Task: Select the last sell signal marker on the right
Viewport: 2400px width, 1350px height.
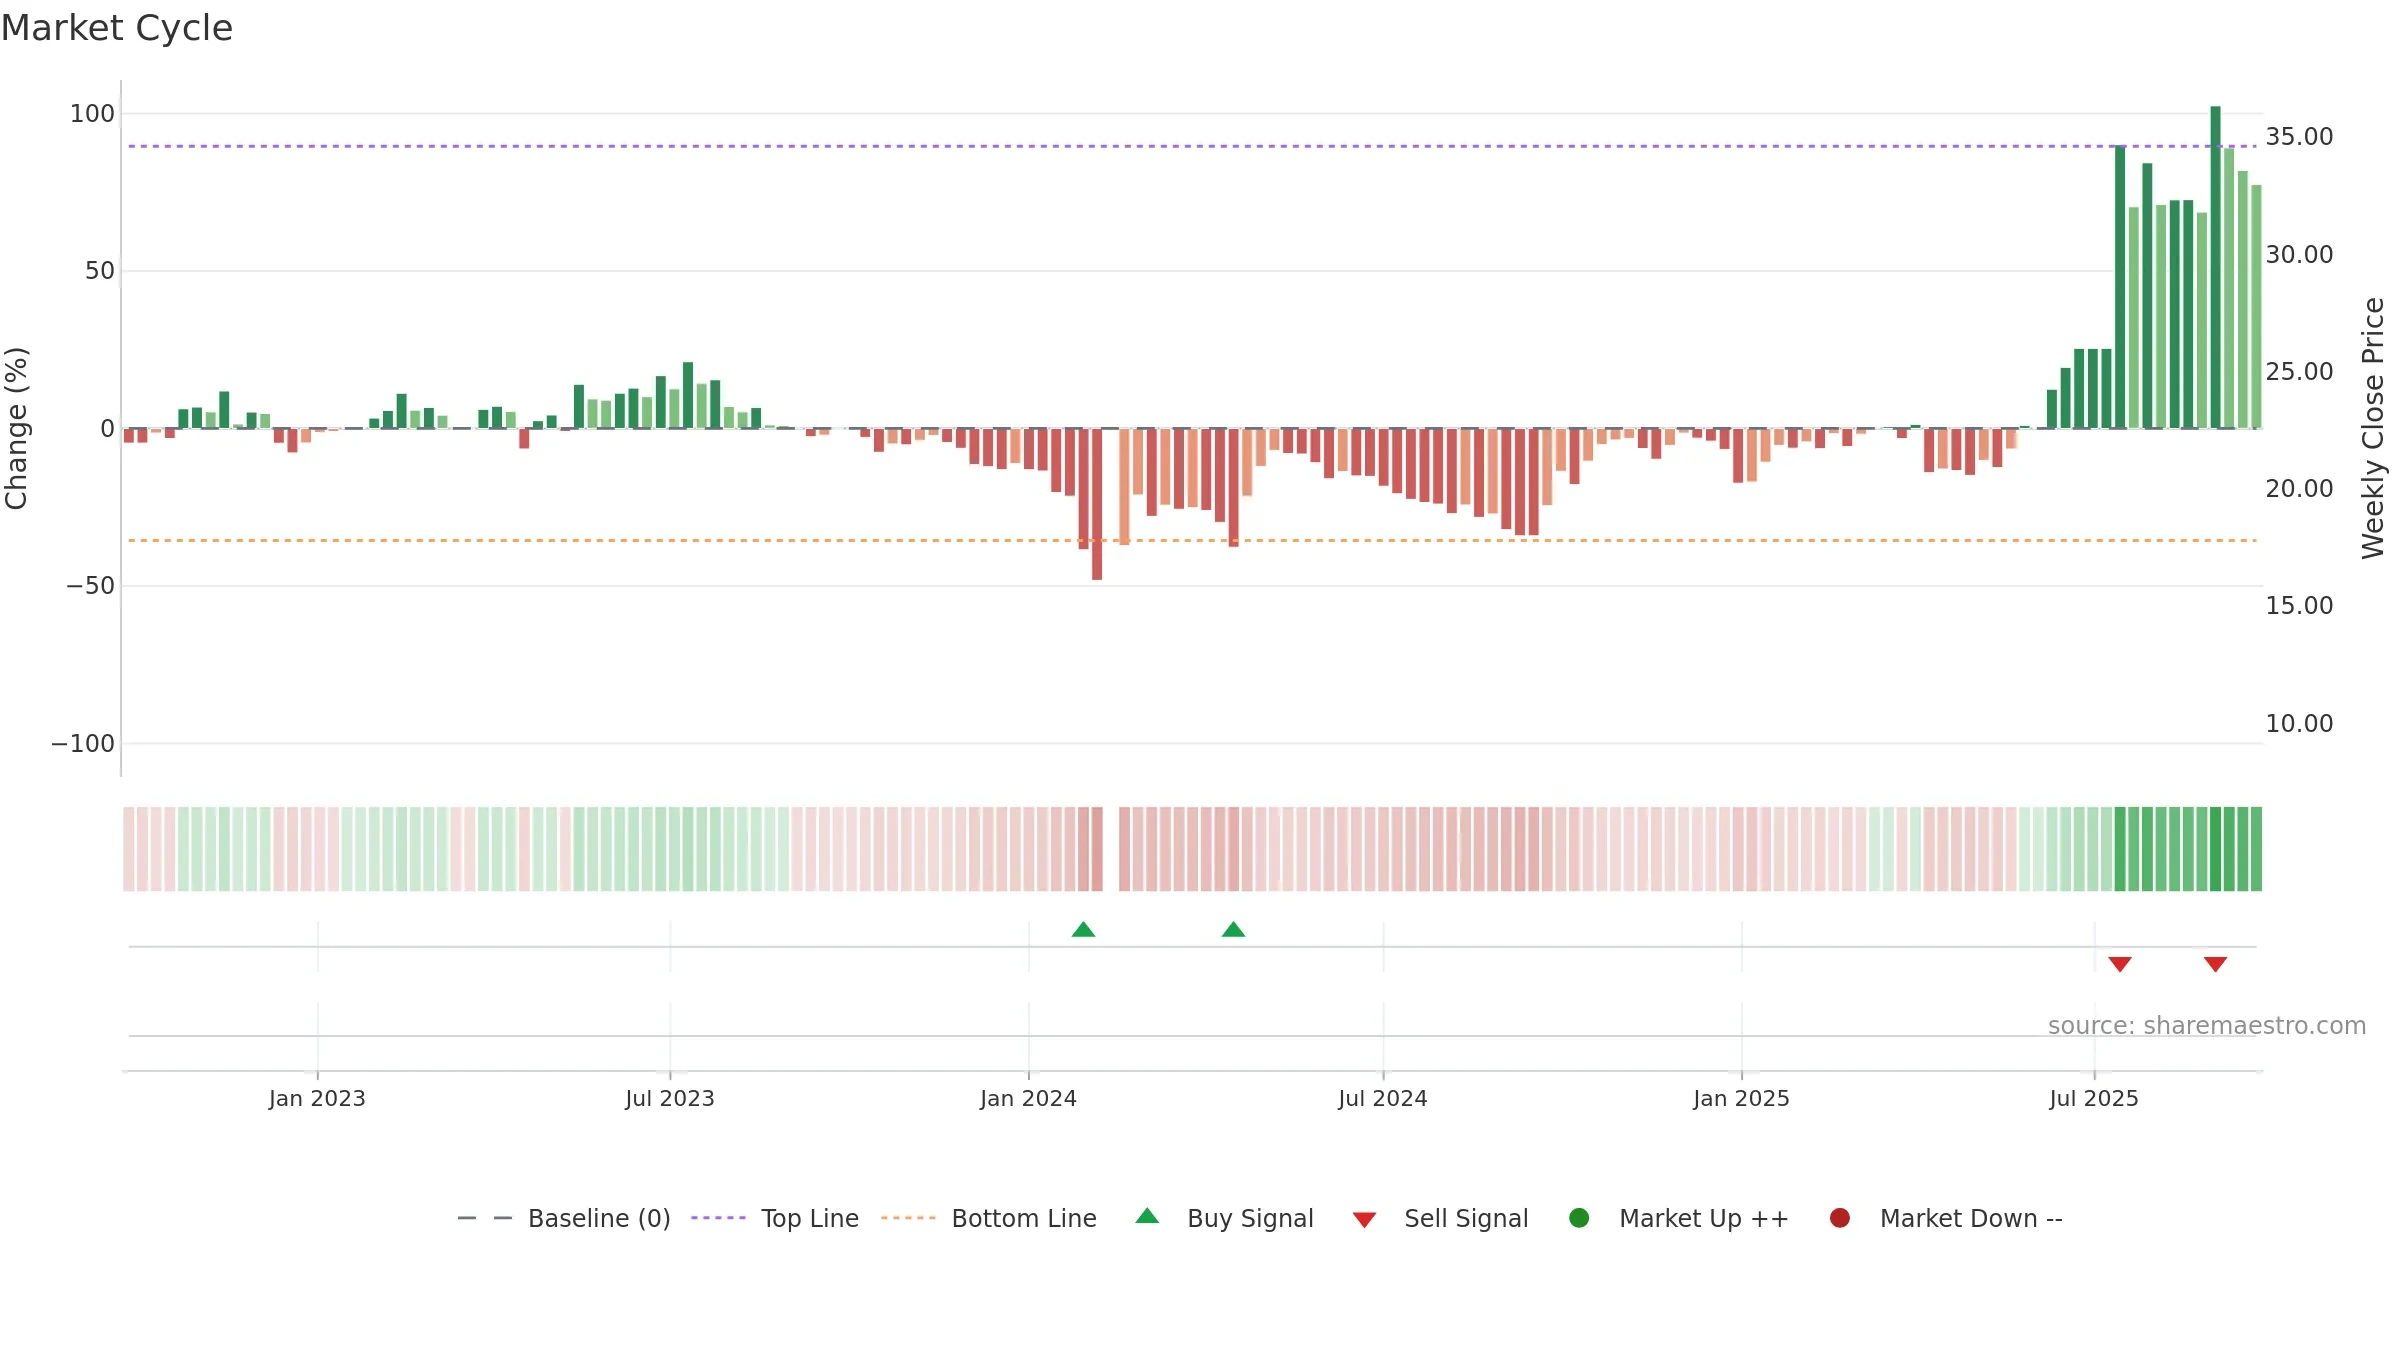Action: [2215, 964]
